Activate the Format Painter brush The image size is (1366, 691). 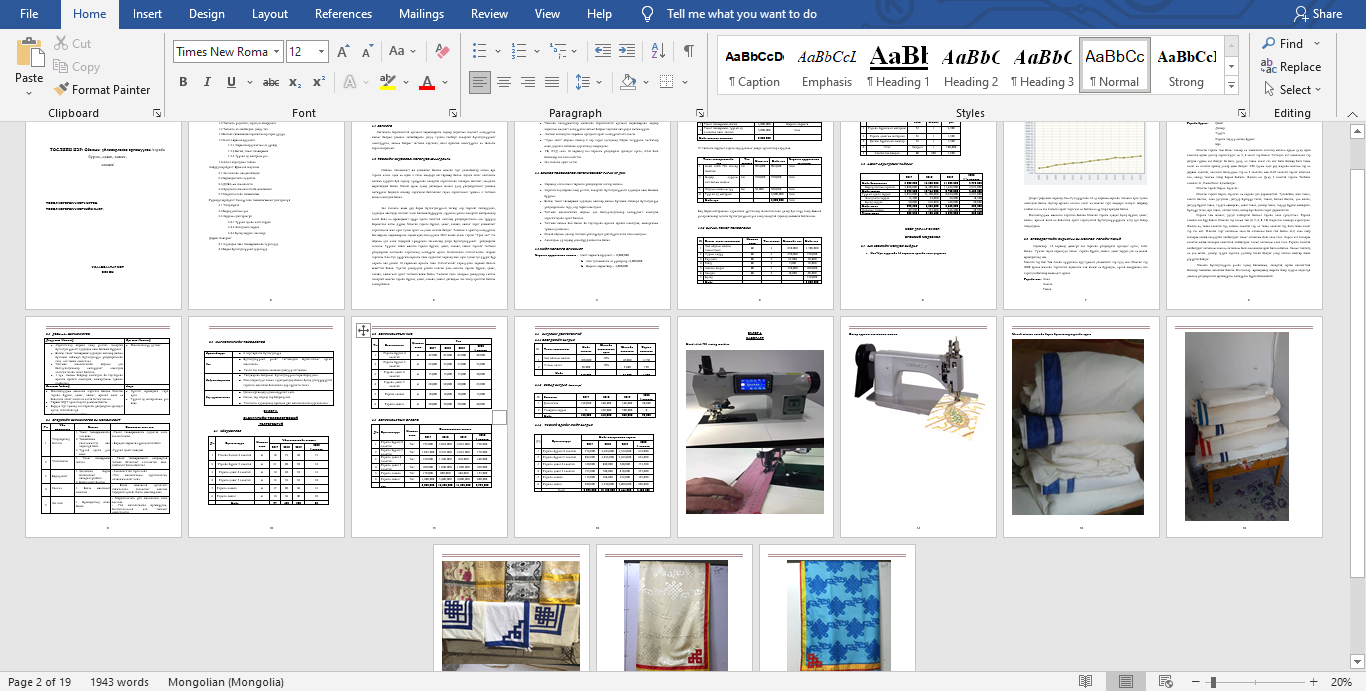coord(102,89)
